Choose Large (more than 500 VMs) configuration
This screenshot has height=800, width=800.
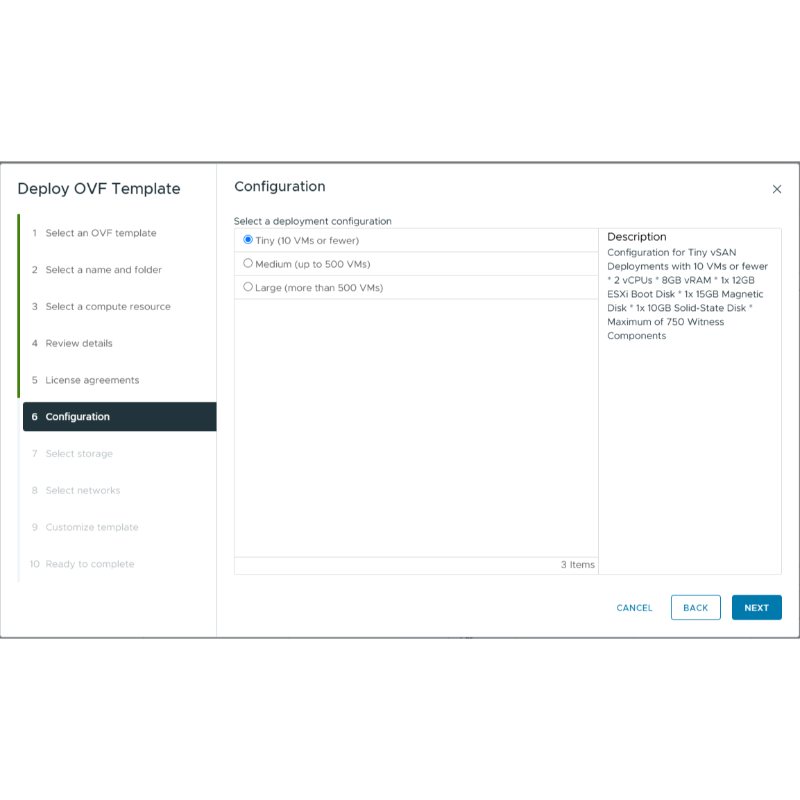pyautogui.click(x=248, y=288)
